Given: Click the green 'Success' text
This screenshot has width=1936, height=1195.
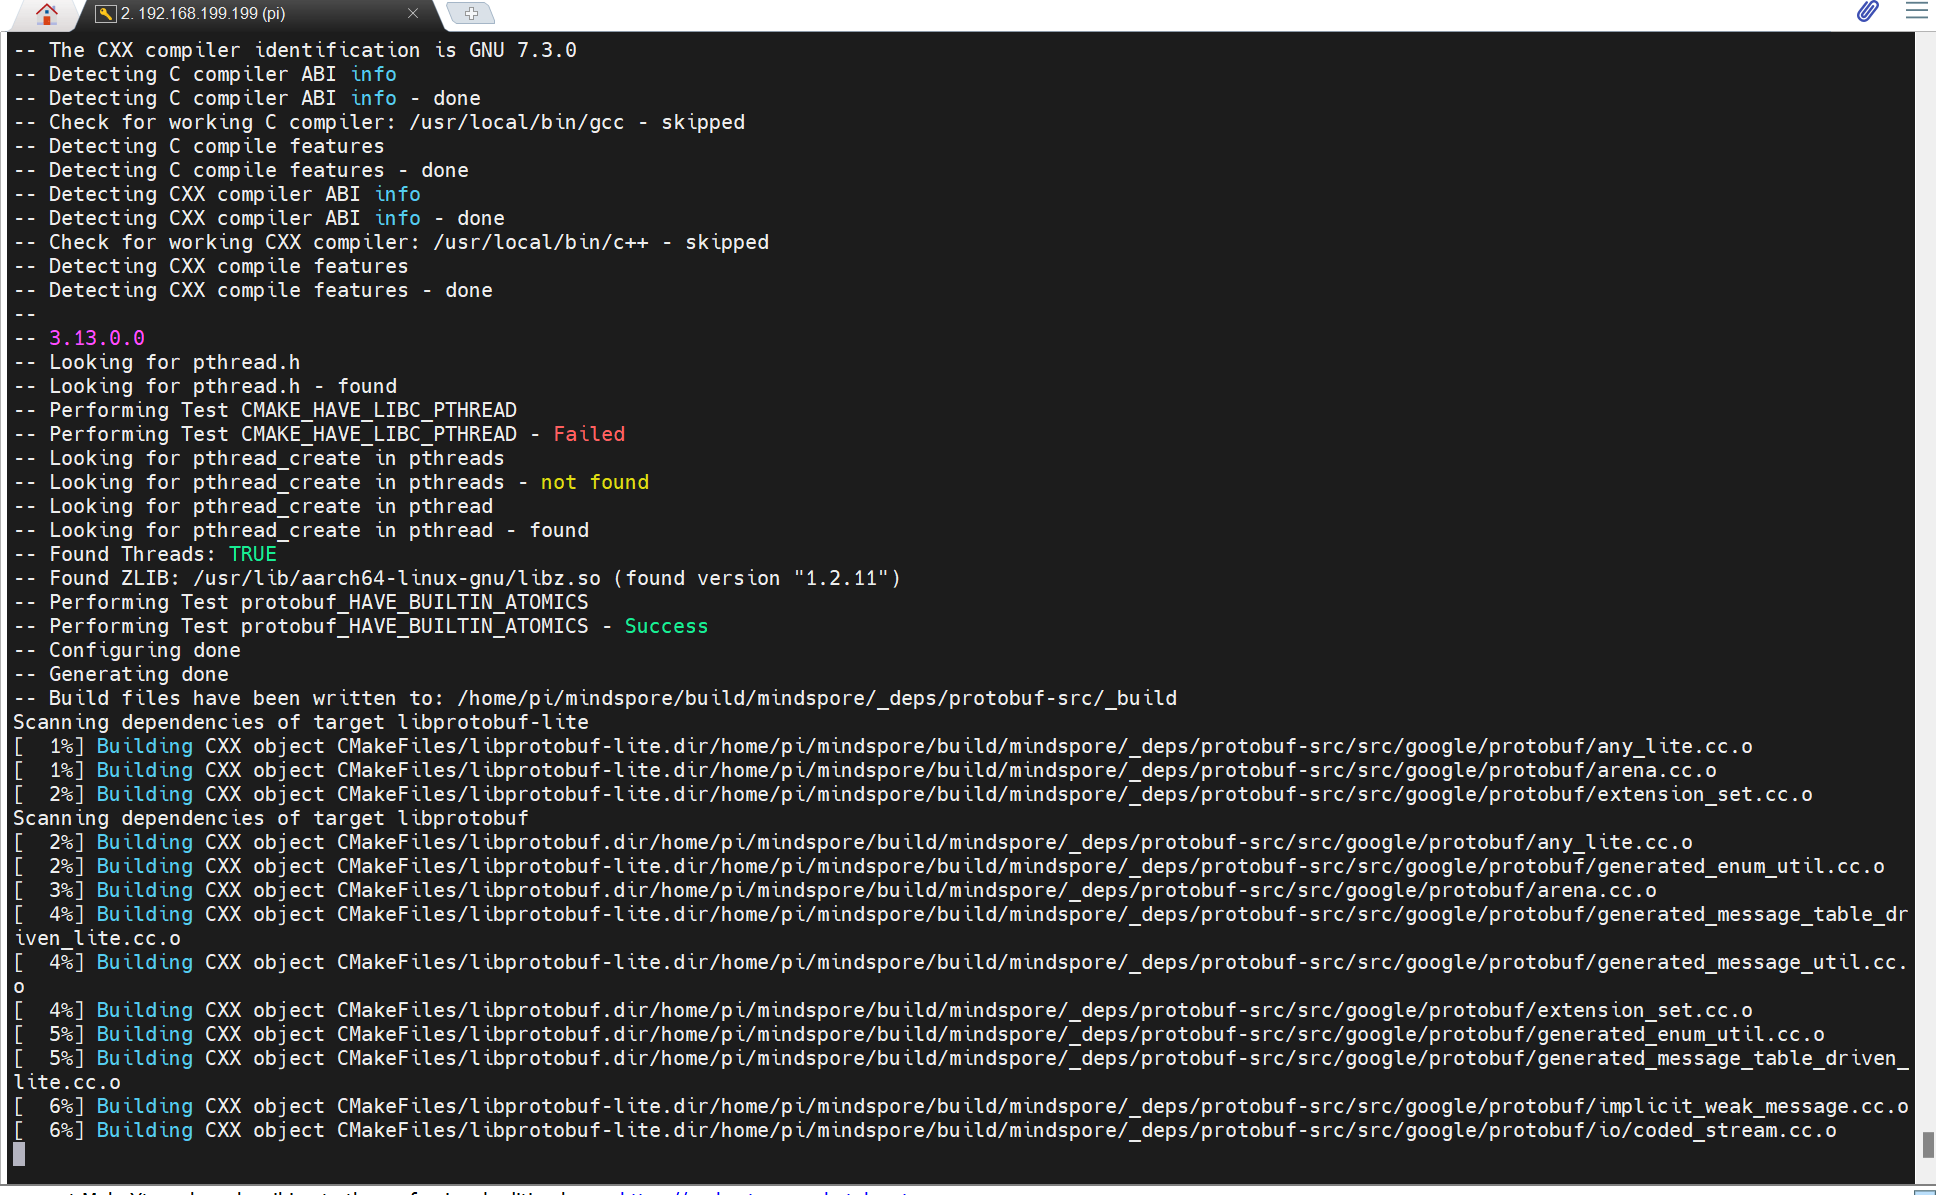Looking at the screenshot, I should (x=666, y=626).
